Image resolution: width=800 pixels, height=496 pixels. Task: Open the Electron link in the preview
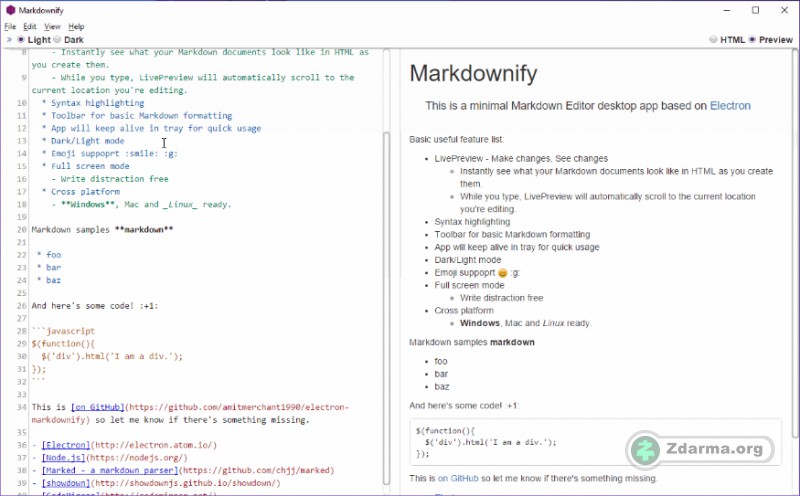(x=730, y=106)
